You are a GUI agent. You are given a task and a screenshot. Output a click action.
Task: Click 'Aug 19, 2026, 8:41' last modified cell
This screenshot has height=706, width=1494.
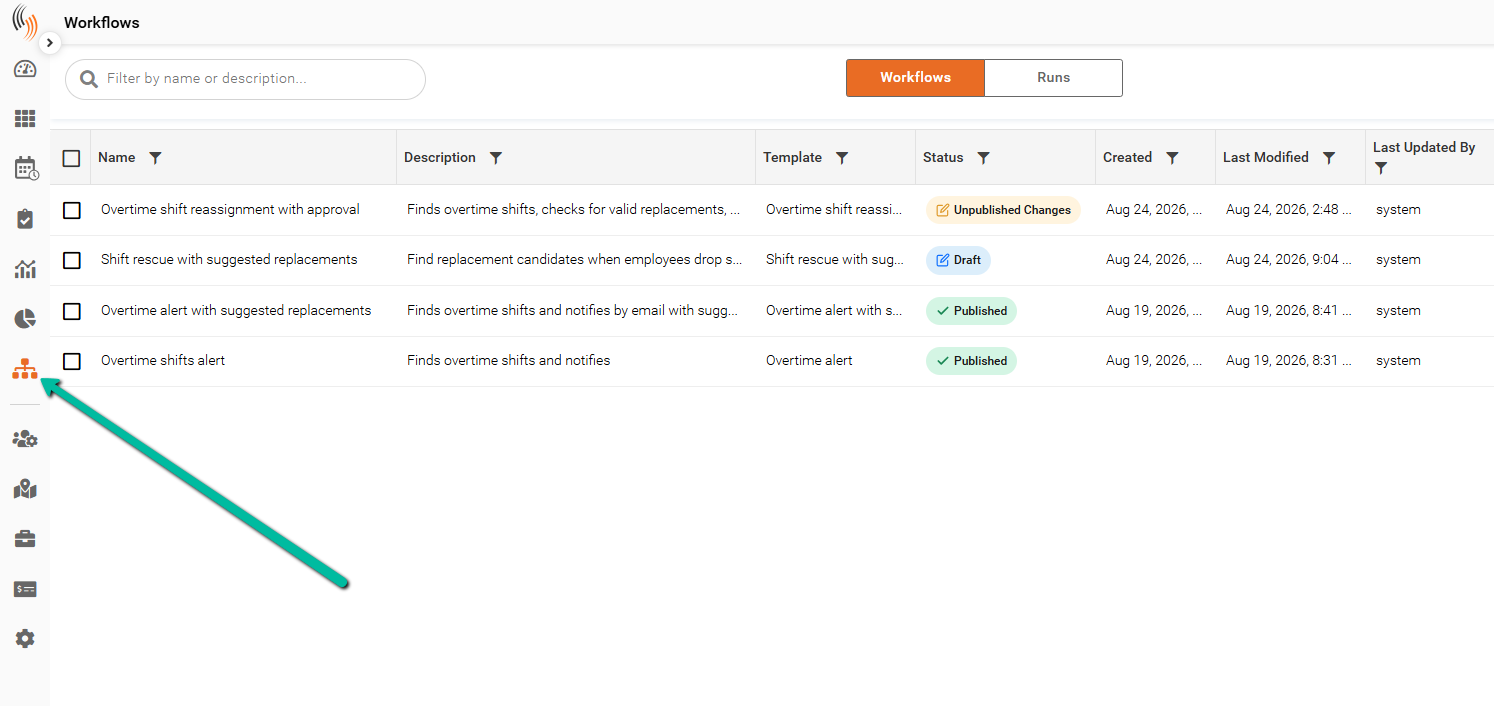point(1289,311)
